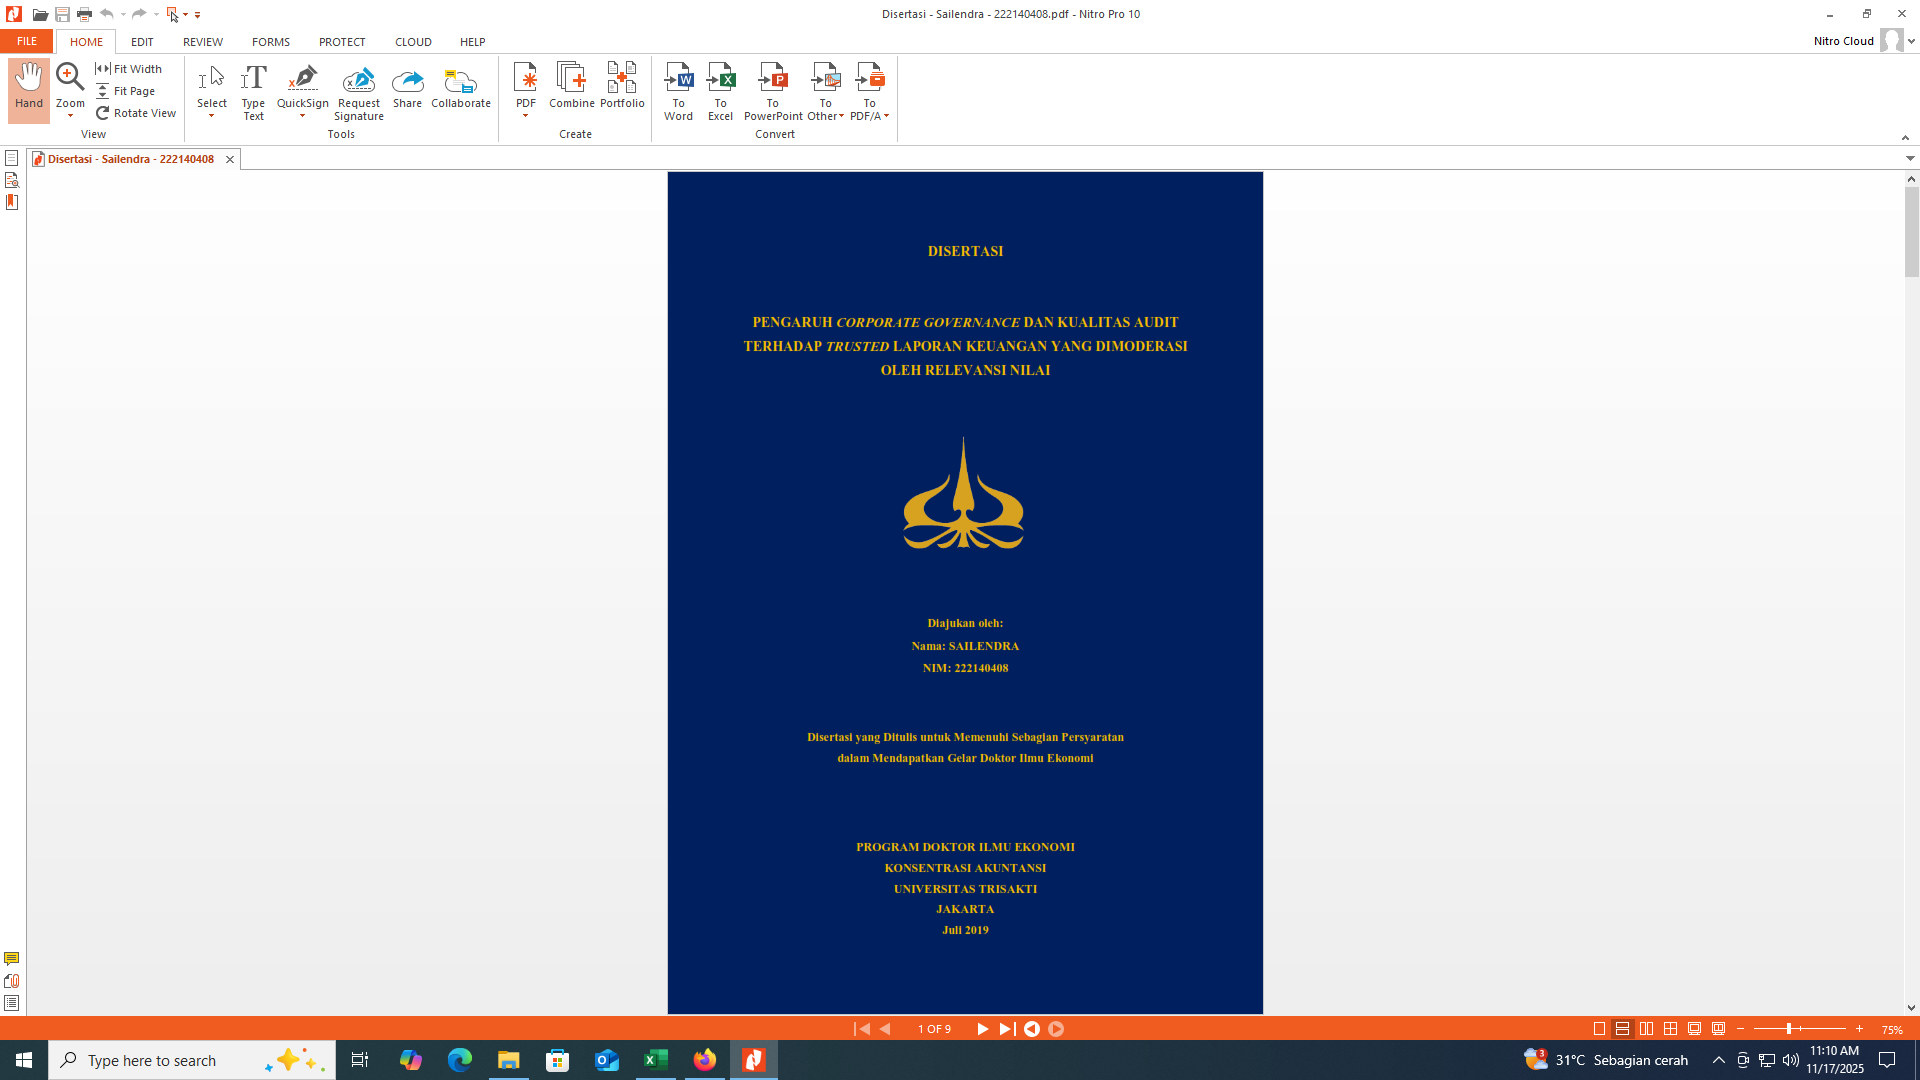
Task: Open the REVIEW ribbon tab
Action: (202, 42)
